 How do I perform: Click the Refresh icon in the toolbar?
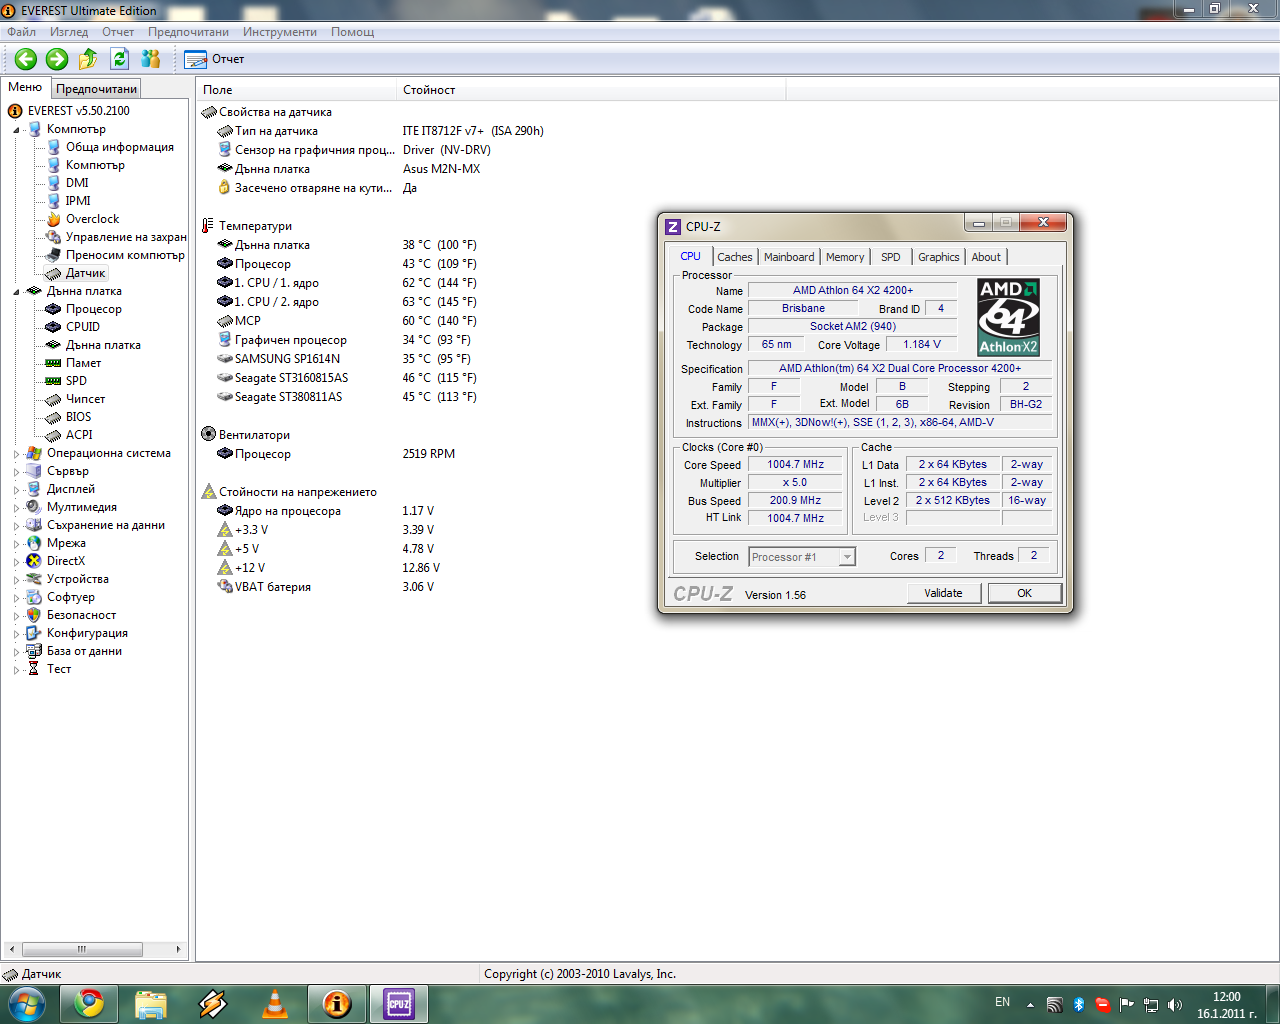(x=120, y=59)
